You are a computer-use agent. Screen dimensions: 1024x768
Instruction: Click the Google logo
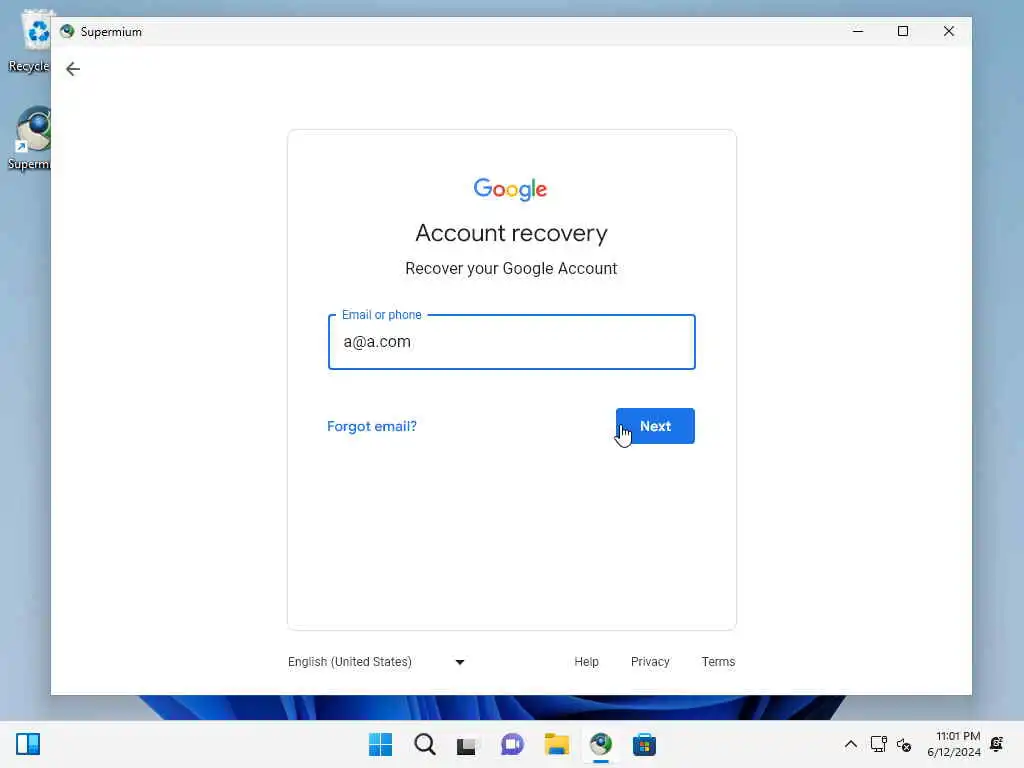(510, 189)
